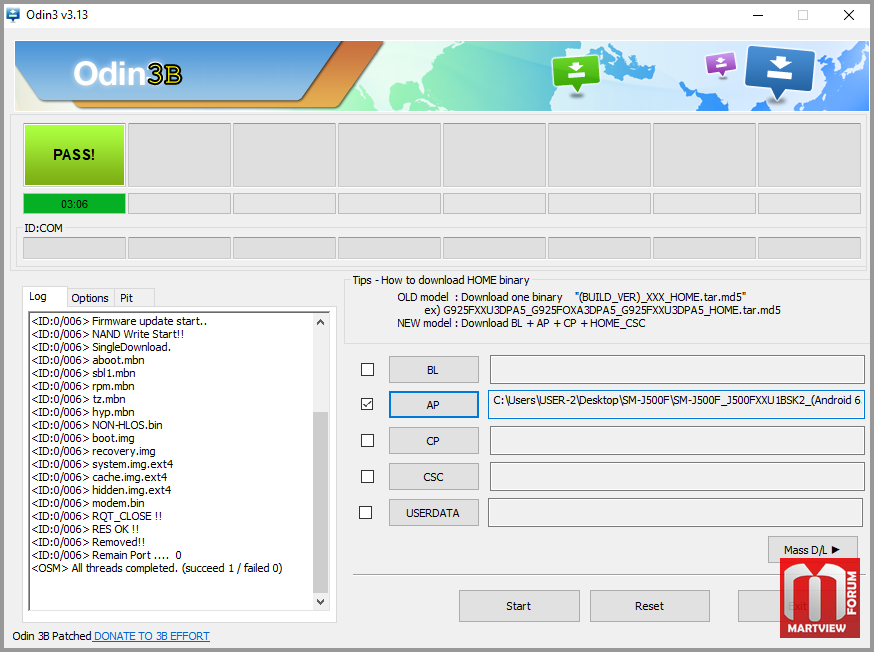Tick the BL checkbox
The image size is (874, 652).
367,369
